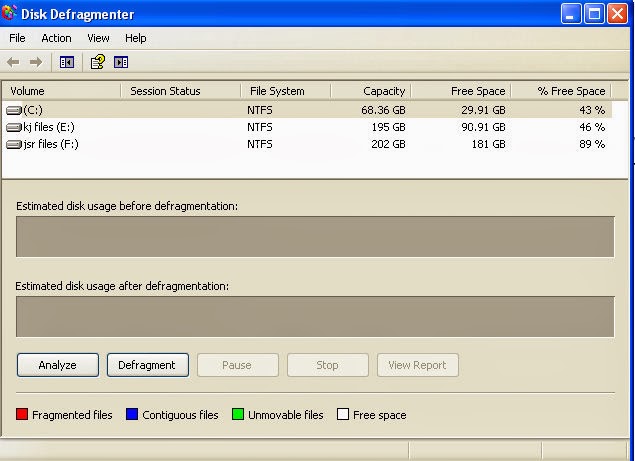The width and height of the screenshot is (635, 461).
Task: Click the Stop button
Action: pyautogui.click(x=328, y=365)
